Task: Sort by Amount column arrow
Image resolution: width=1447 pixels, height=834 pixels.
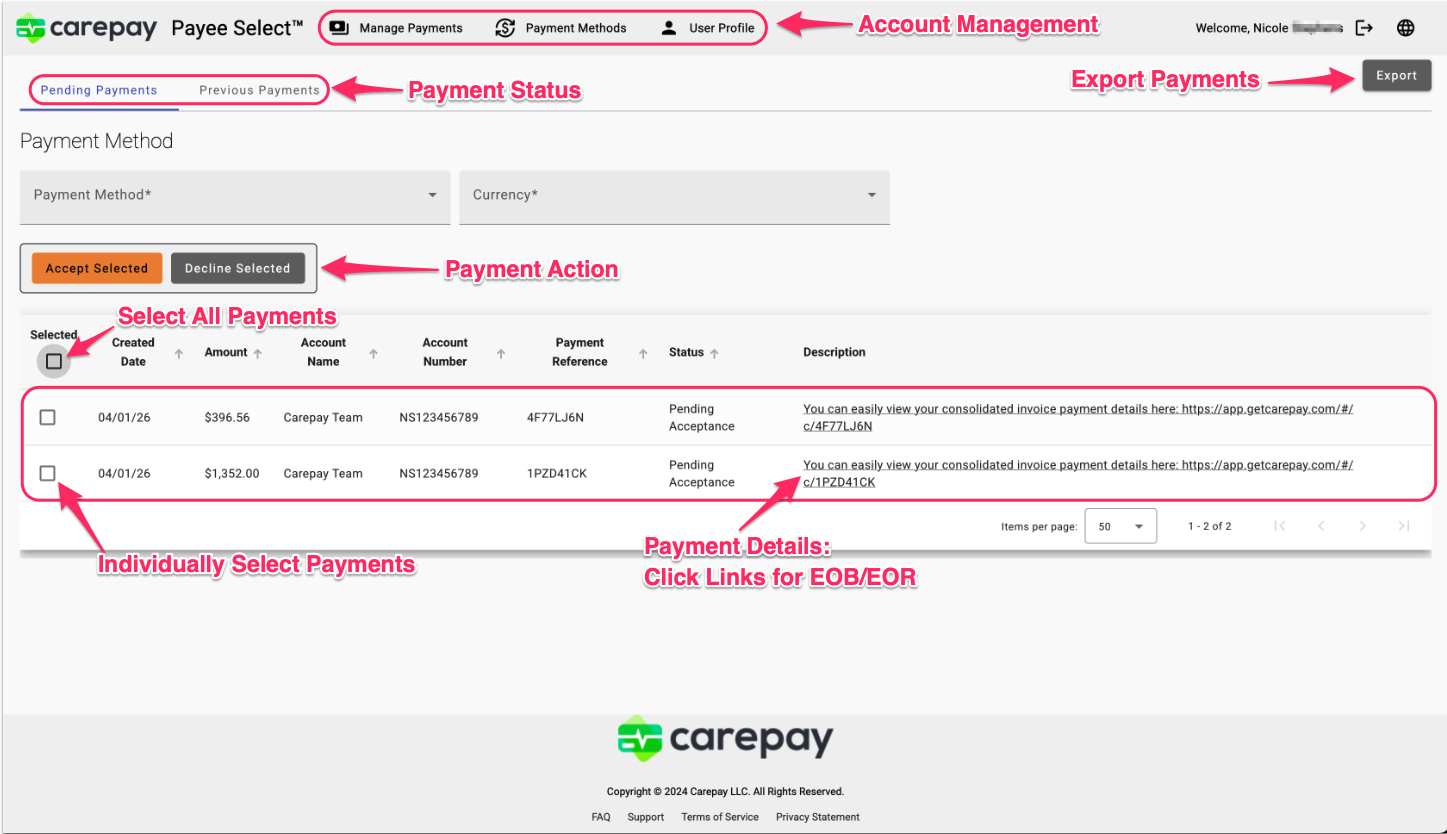Action: (x=258, y=353)
